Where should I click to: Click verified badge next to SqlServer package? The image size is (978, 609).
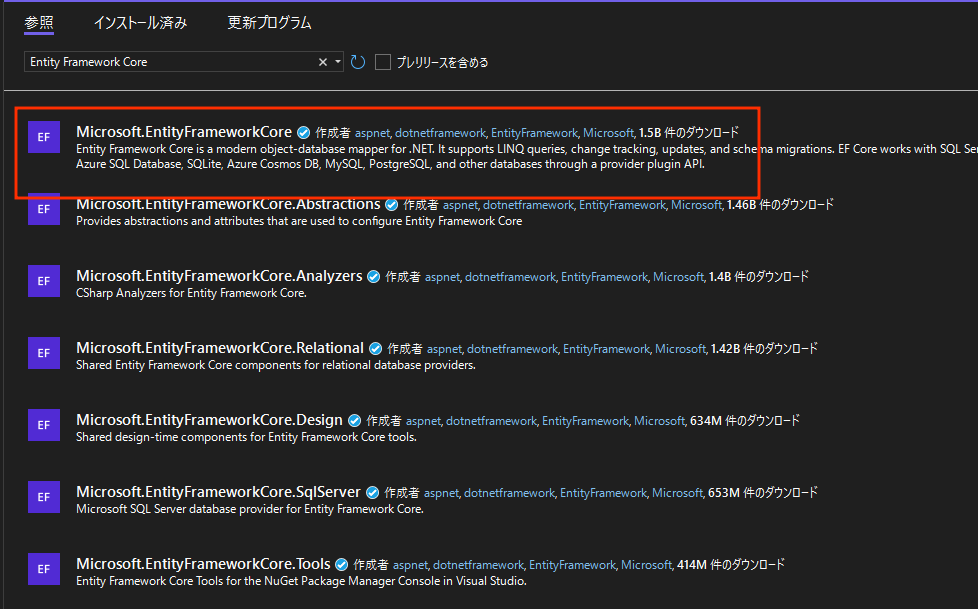pyautogui.click(x=372, y=493)
